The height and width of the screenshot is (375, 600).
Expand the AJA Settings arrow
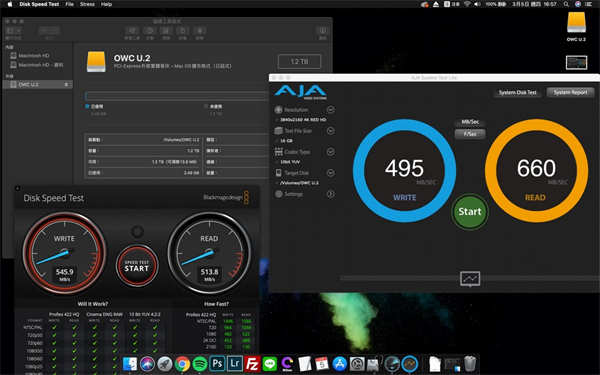click(331, 194)
